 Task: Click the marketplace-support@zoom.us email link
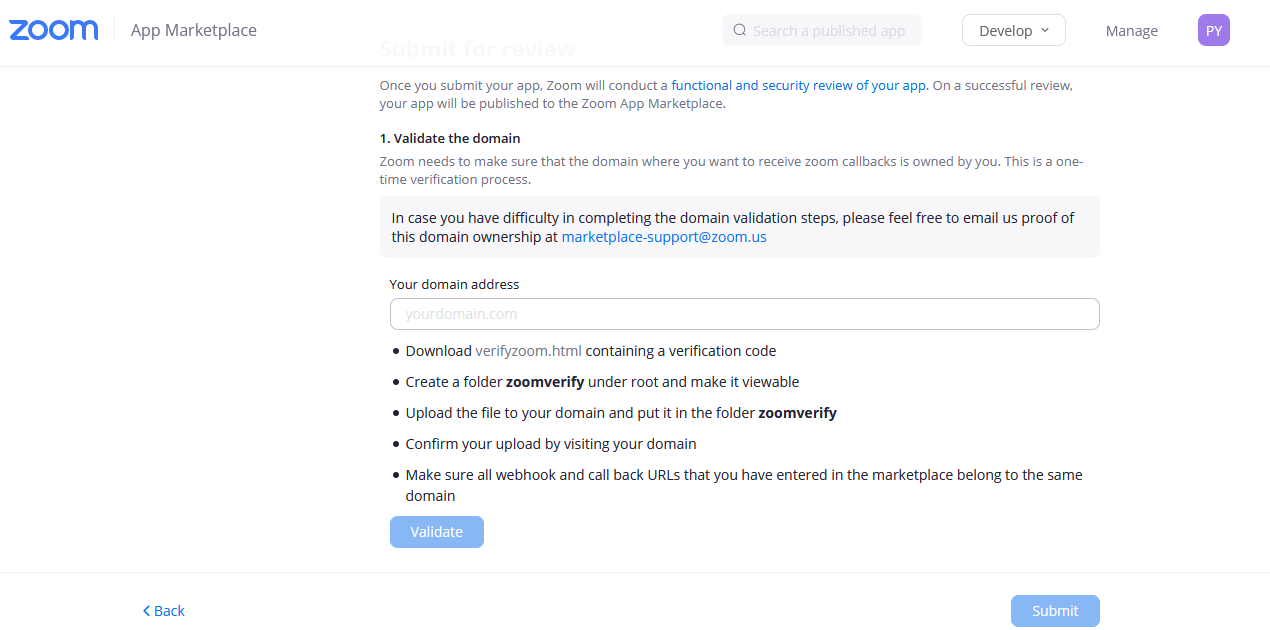point(664,237)
